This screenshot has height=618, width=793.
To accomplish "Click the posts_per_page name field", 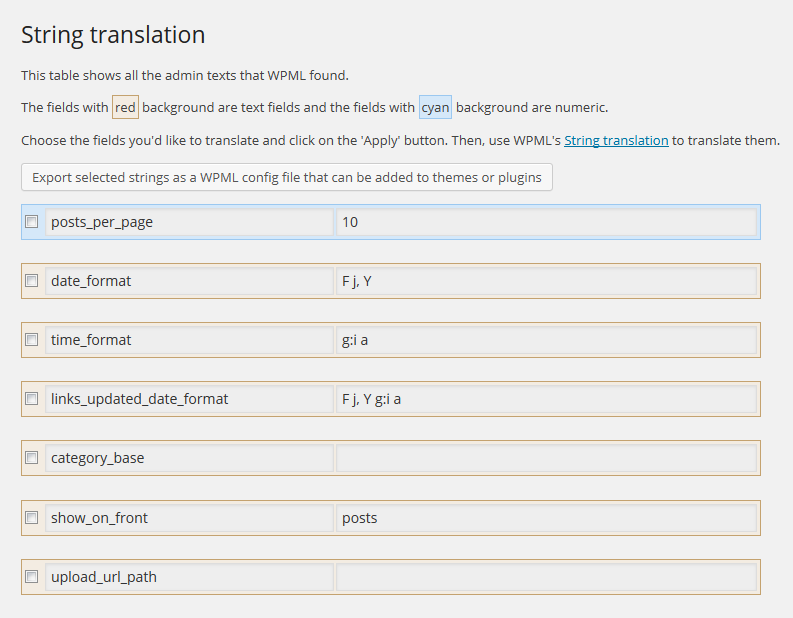I will (189, 222).
